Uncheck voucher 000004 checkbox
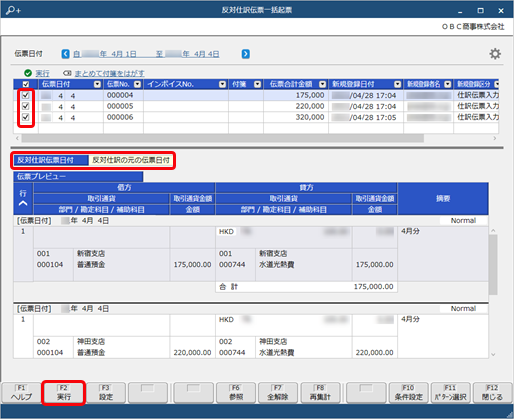The width and height of the screenshot is (514, 419). click(x=25, y=95)
